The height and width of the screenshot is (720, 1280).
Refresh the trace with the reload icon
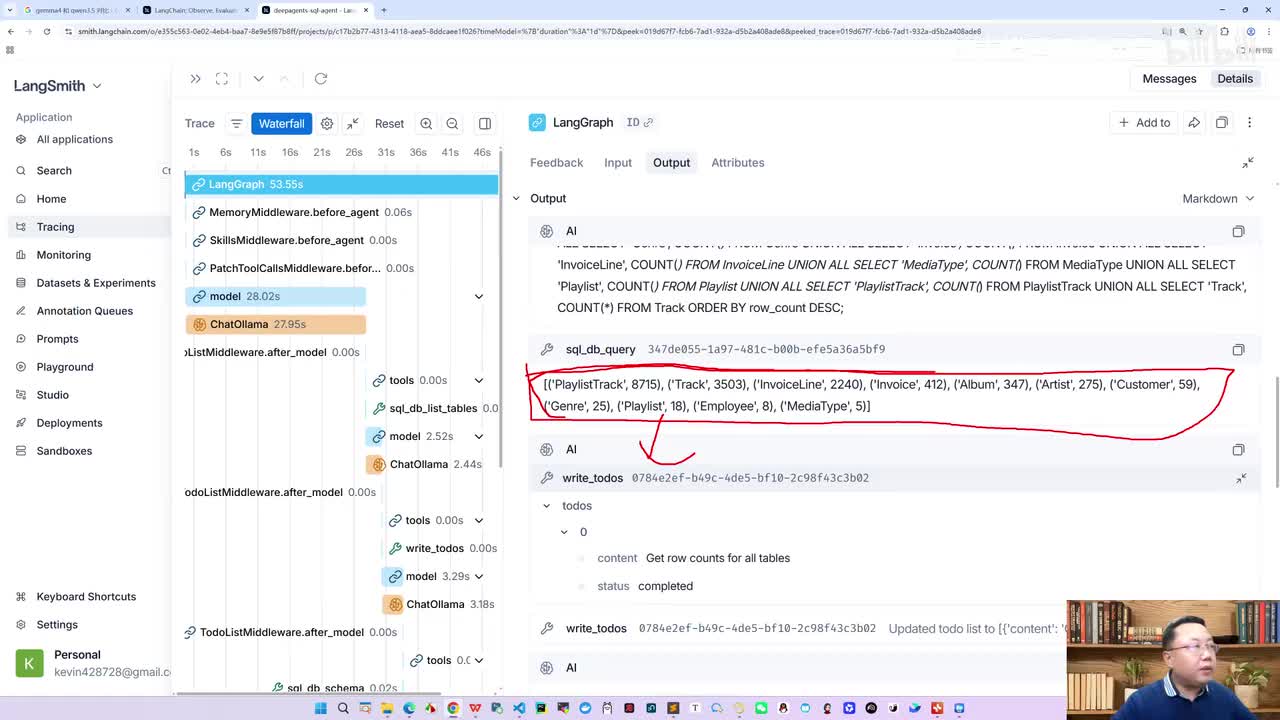point(321,79)
